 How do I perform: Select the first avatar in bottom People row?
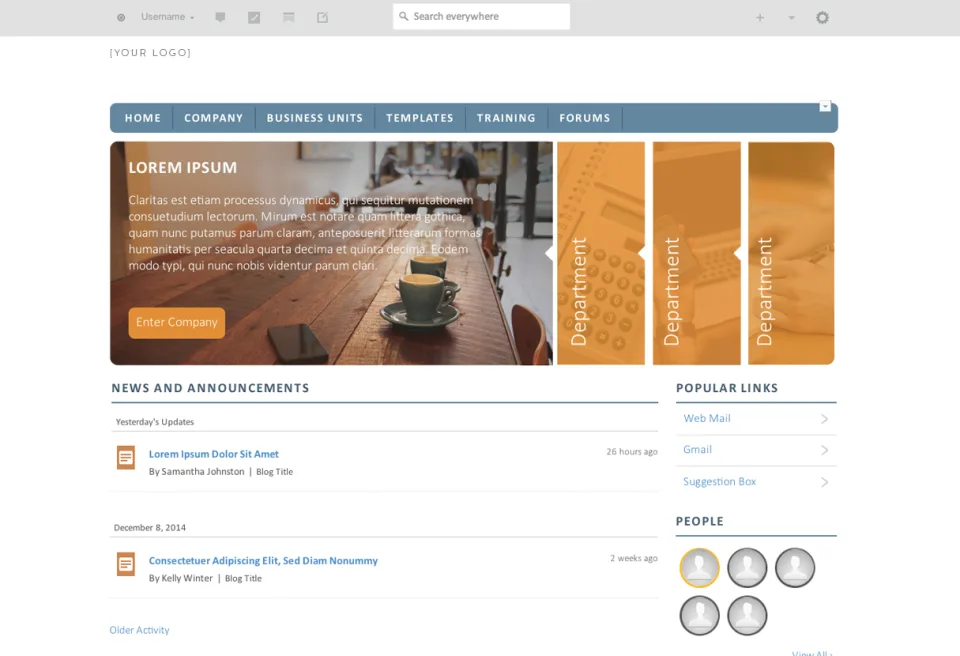click(x=699, y=616)
